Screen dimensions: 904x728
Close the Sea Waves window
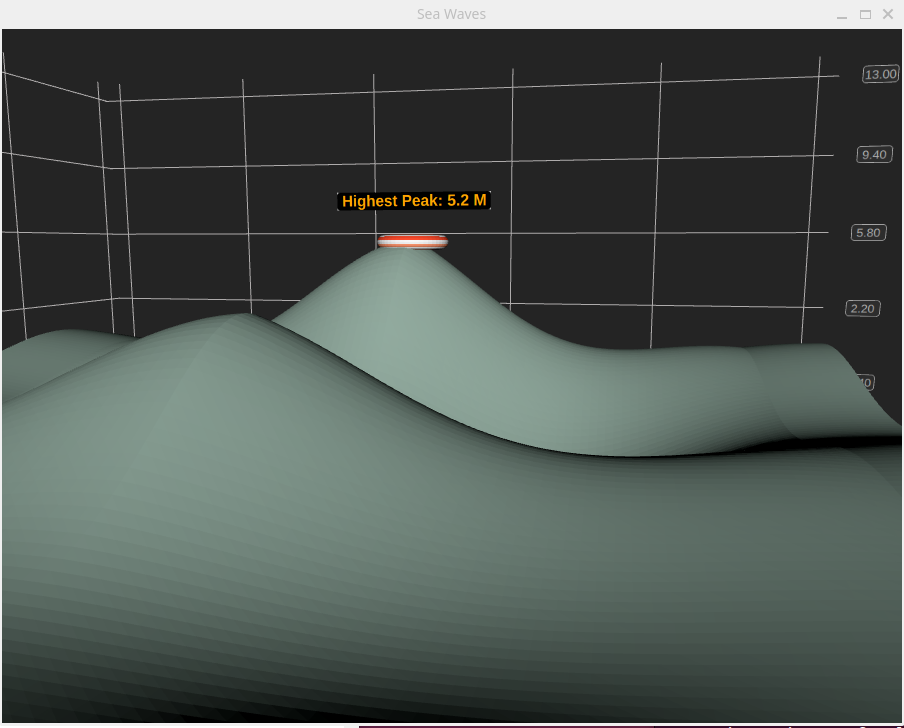(x=887, y=14)
